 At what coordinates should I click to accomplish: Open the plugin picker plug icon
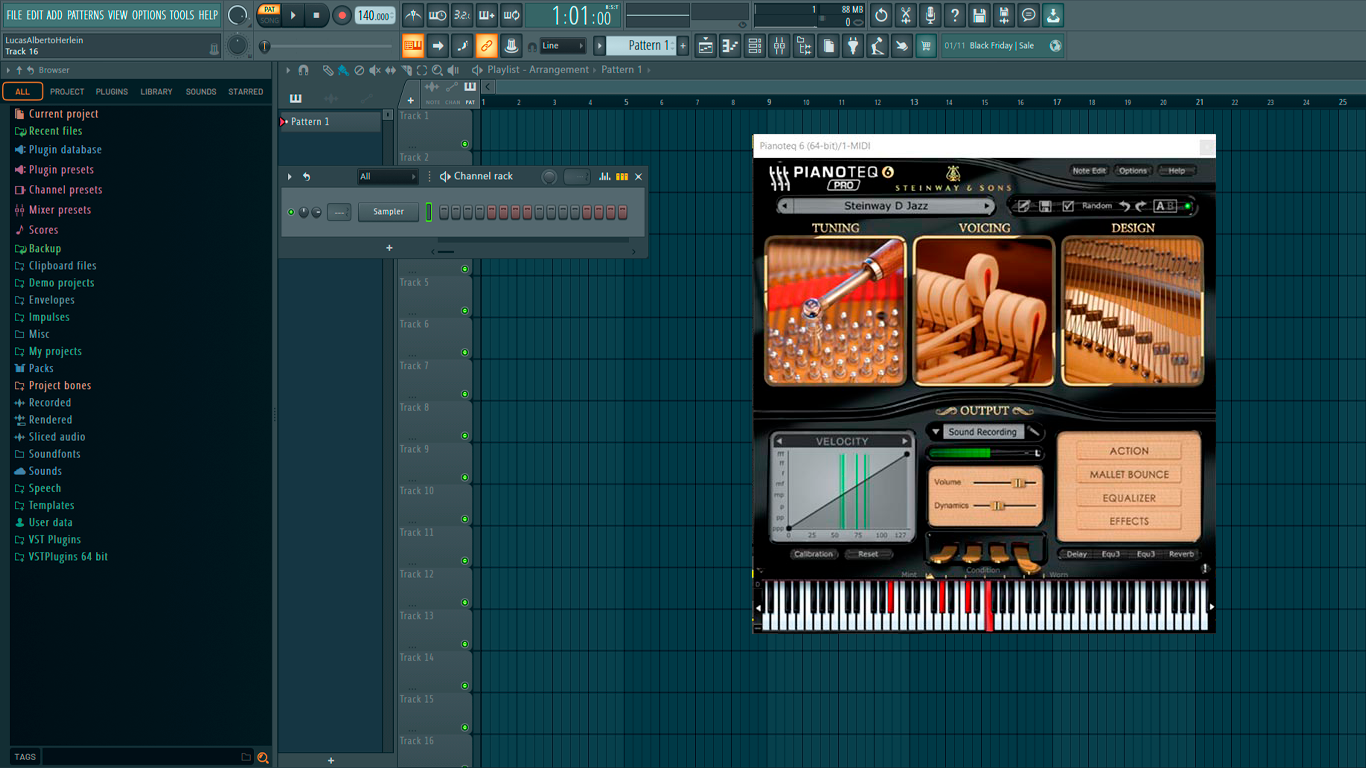853,45
